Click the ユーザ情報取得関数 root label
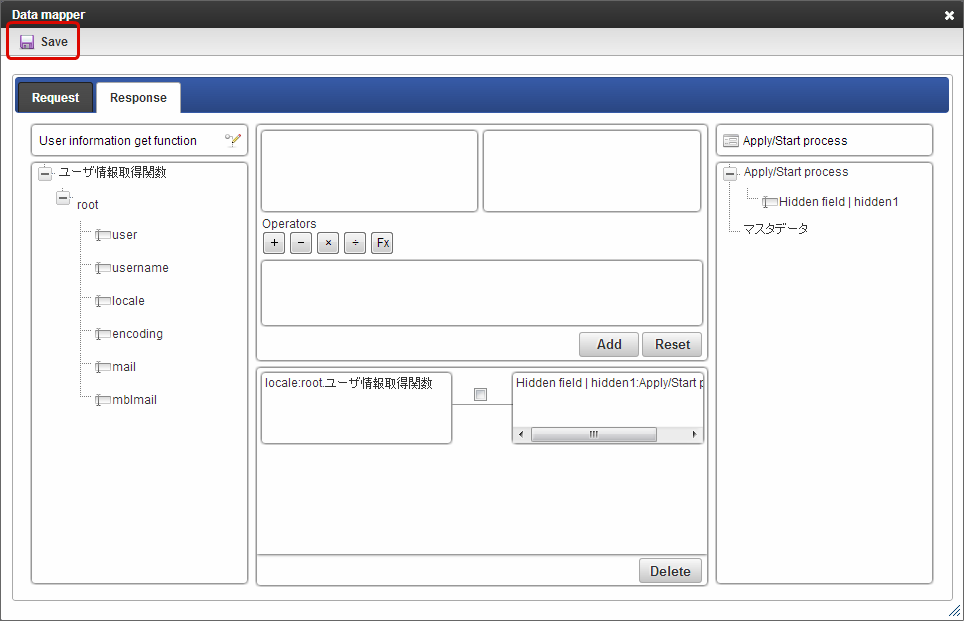964x621 pixels. (112, 172)
